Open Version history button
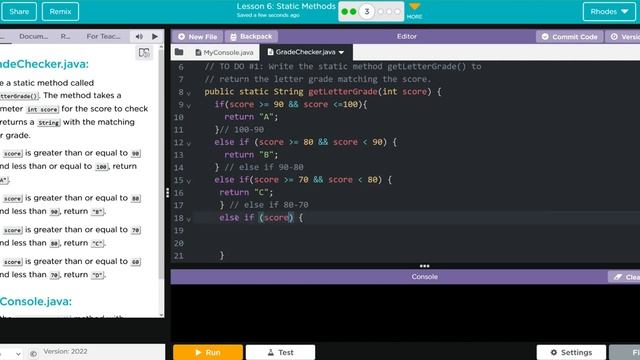This screenshot has height=360, width=640. (x=624, y=36)
